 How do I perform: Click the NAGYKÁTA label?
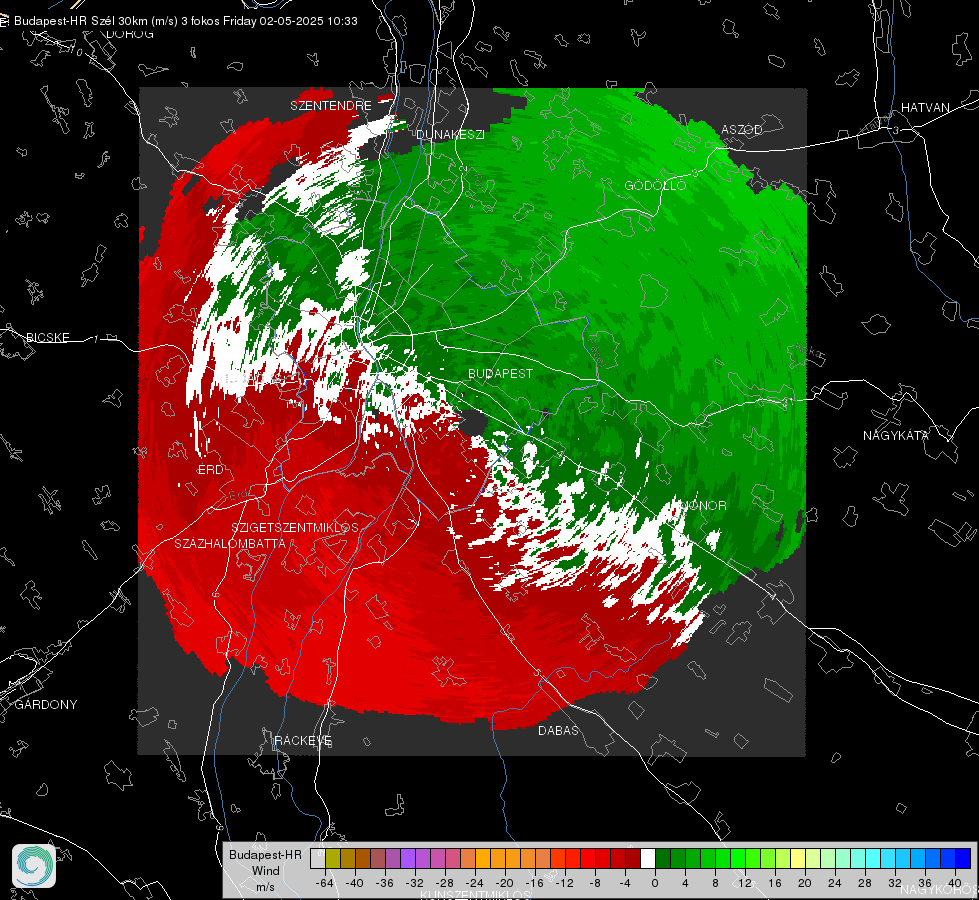tap(896, 435)
